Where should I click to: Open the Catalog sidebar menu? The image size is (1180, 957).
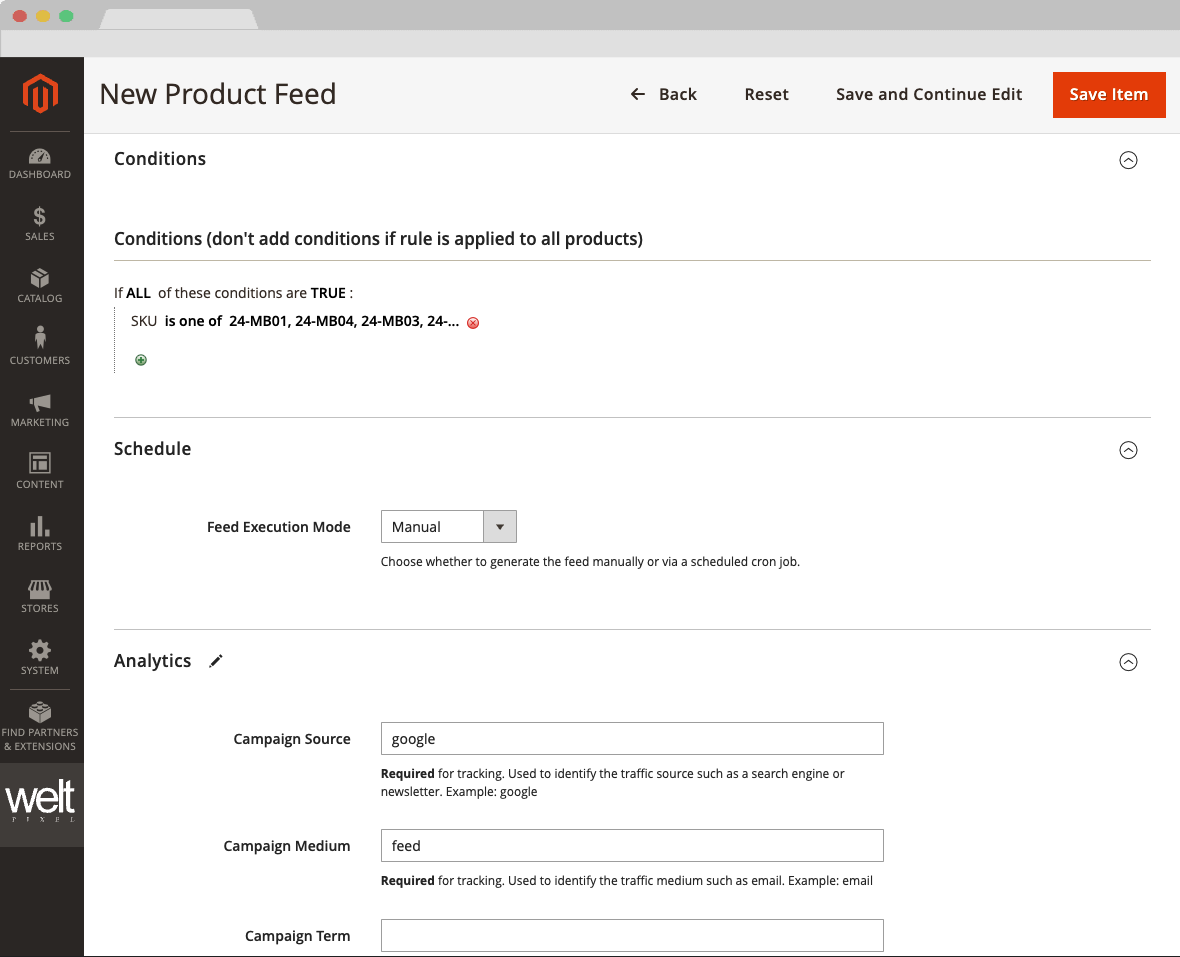point(40,286)
